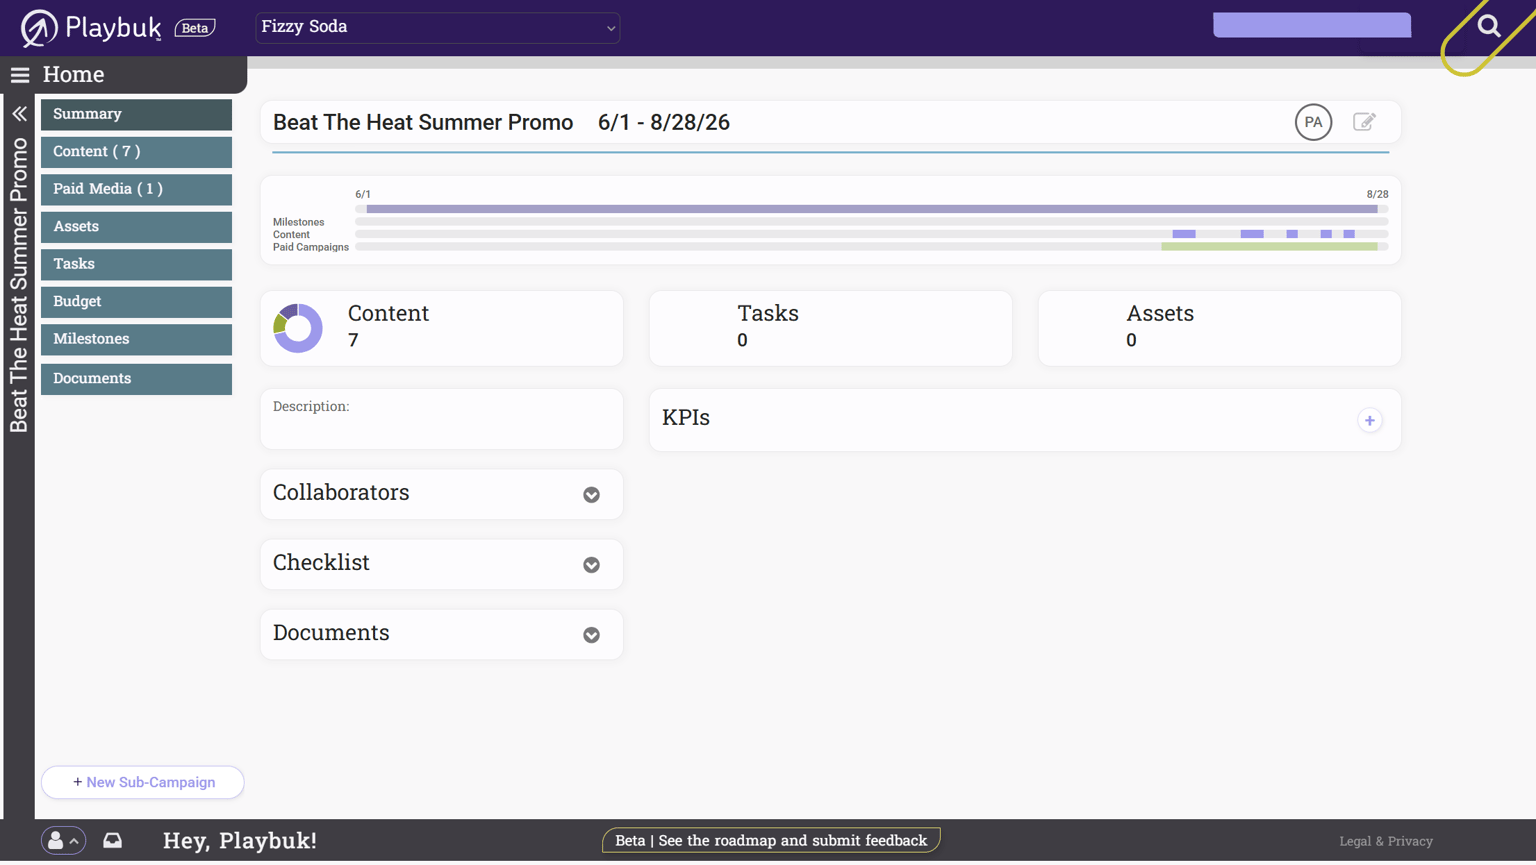Click the Content donut chart
1536x865 pixels.
pyautogui.click(x=298, y=328)
